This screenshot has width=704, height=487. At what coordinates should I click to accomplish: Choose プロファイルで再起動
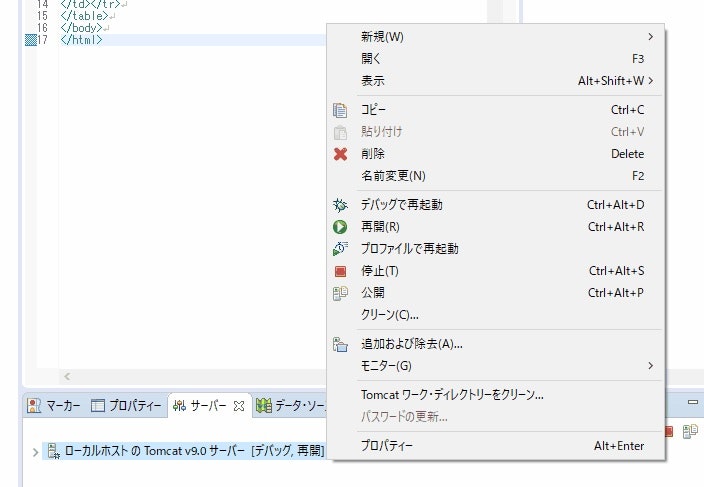pyautogui.click(x=496, y=249)
